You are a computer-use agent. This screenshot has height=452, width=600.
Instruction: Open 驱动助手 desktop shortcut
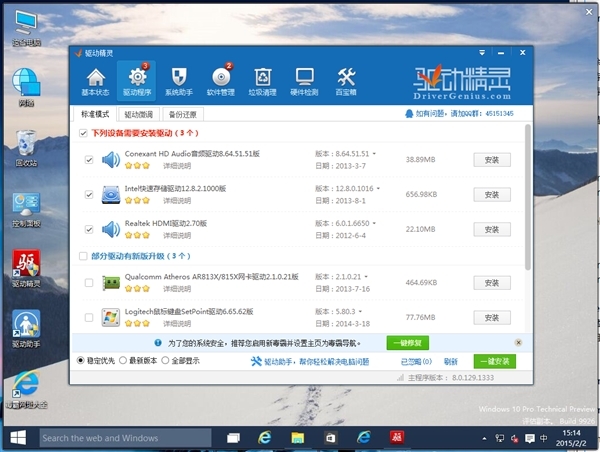[26, 329]
